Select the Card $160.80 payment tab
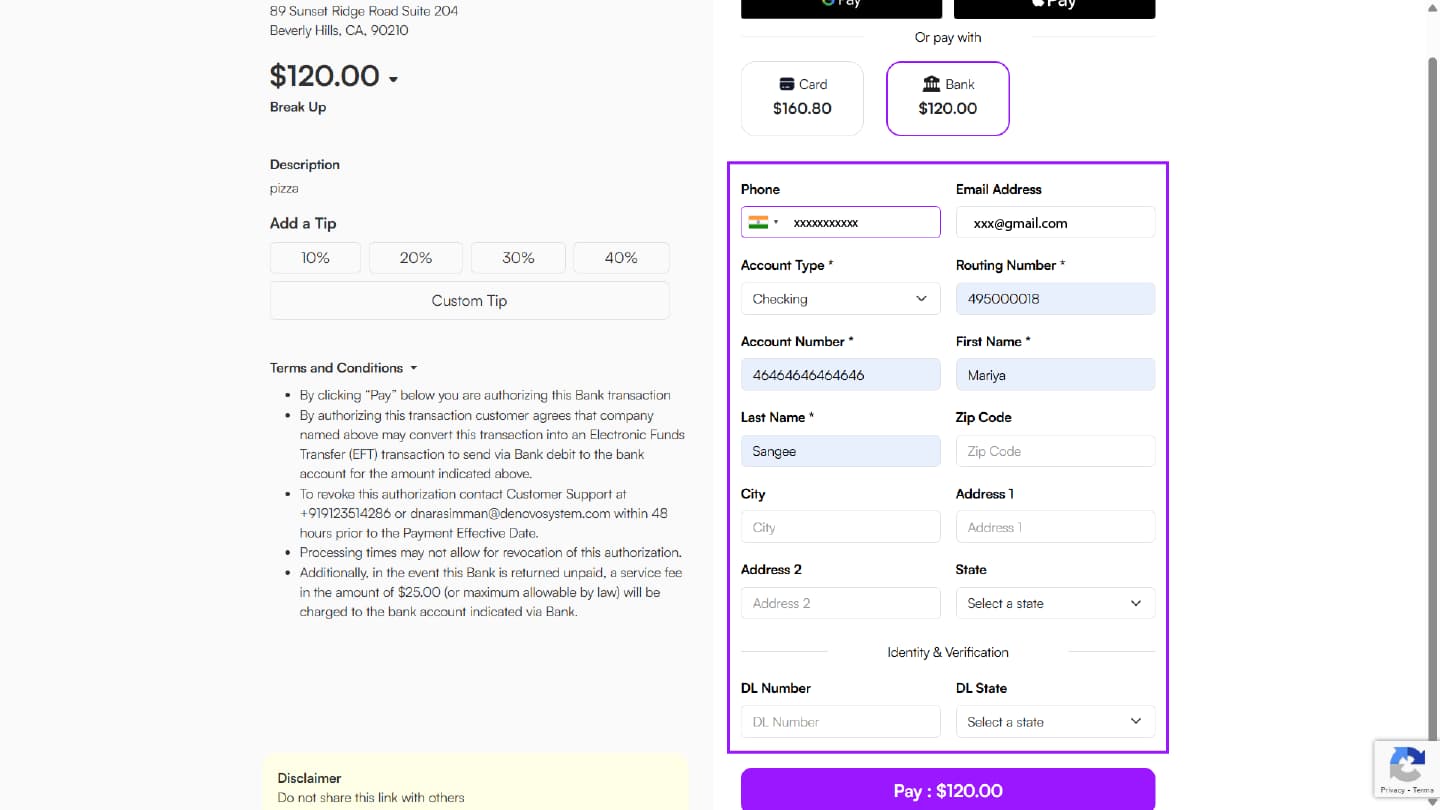Image resolution: width=1440 pixels, height=810 pixels. (802, 98)
